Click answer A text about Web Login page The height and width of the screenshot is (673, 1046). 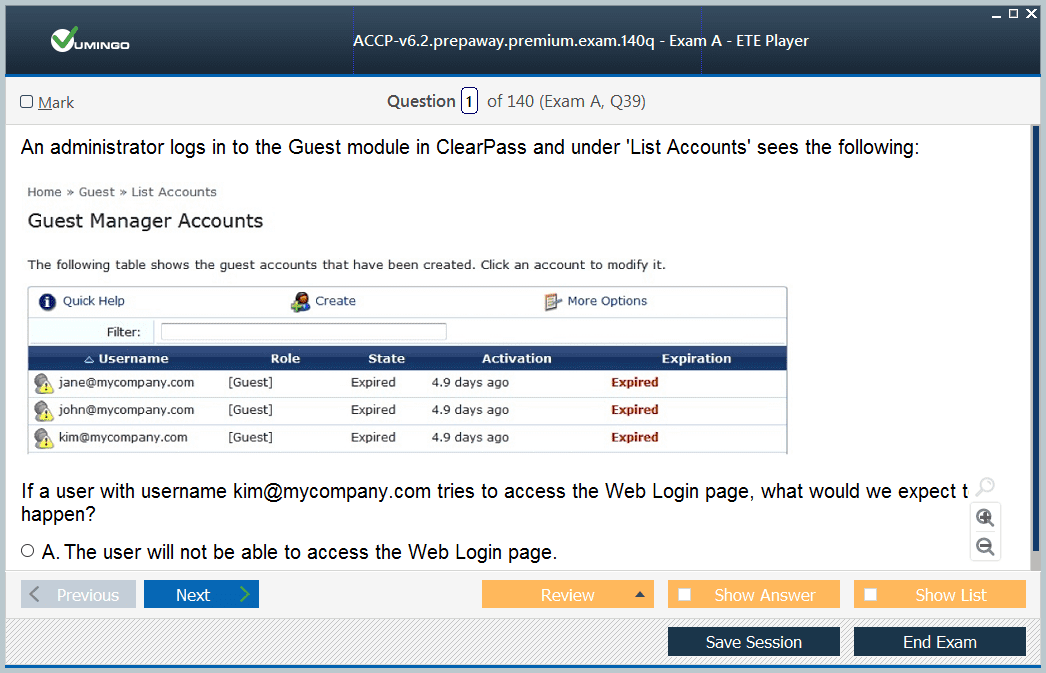(x=300, y=552)
